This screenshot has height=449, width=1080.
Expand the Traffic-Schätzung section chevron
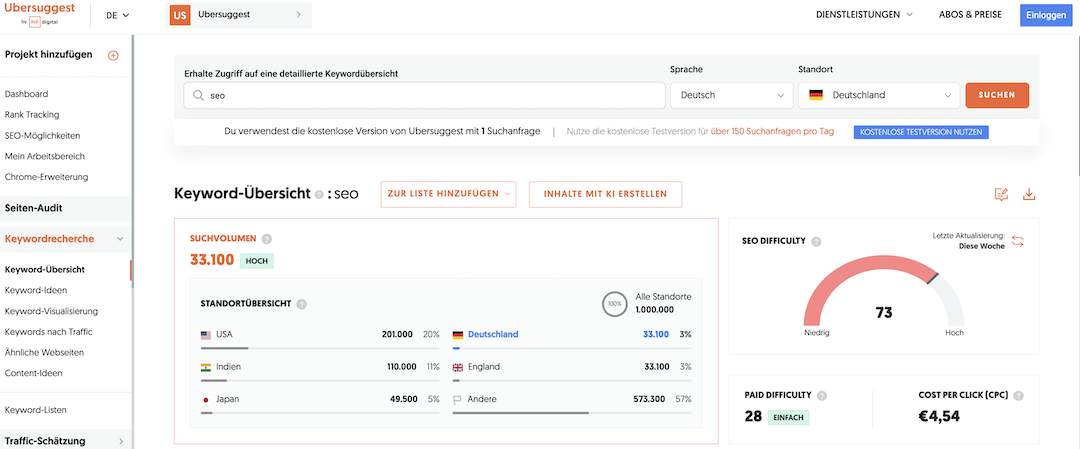121,441
